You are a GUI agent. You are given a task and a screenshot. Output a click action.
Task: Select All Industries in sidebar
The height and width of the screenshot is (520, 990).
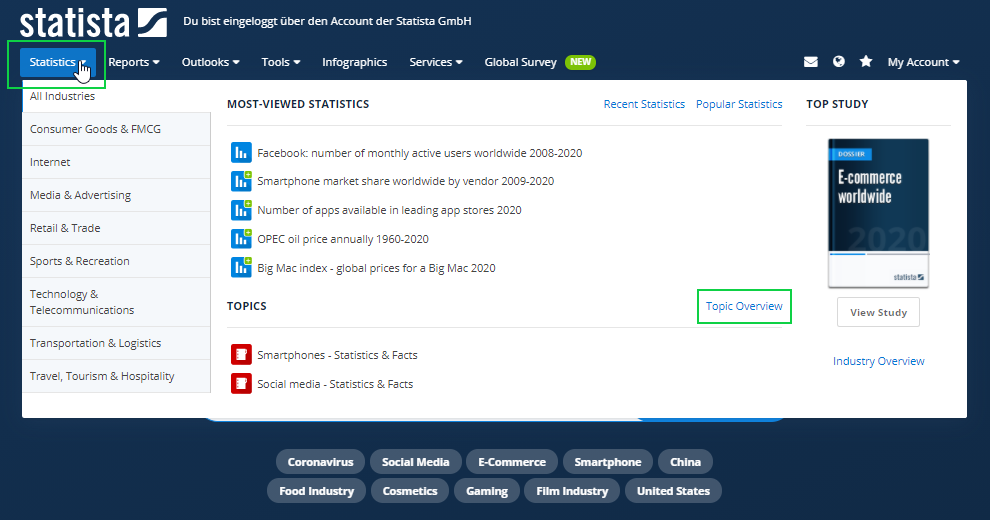(116, 97)
